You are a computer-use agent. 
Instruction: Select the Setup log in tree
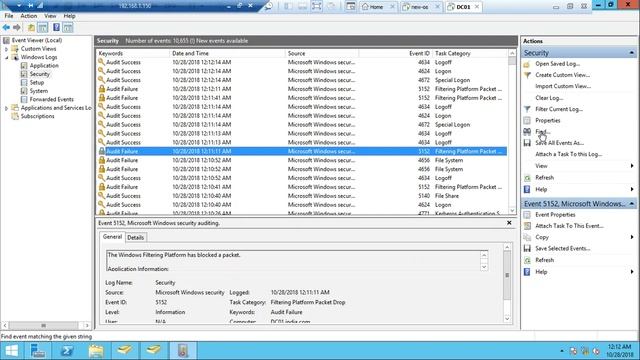(37, 82)
